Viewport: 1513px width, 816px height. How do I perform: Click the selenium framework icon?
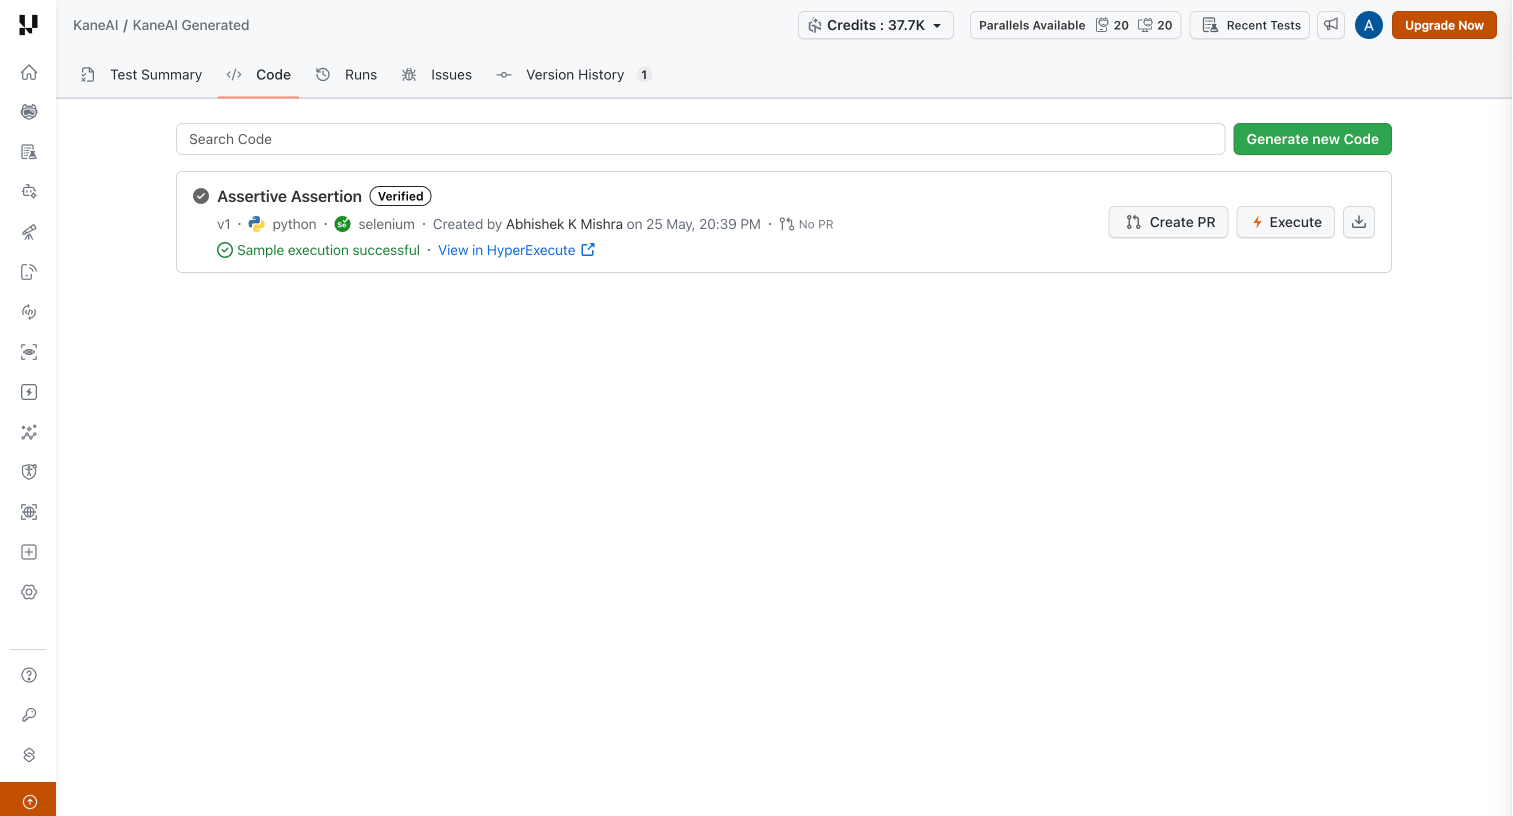click(x=343, y=224)
